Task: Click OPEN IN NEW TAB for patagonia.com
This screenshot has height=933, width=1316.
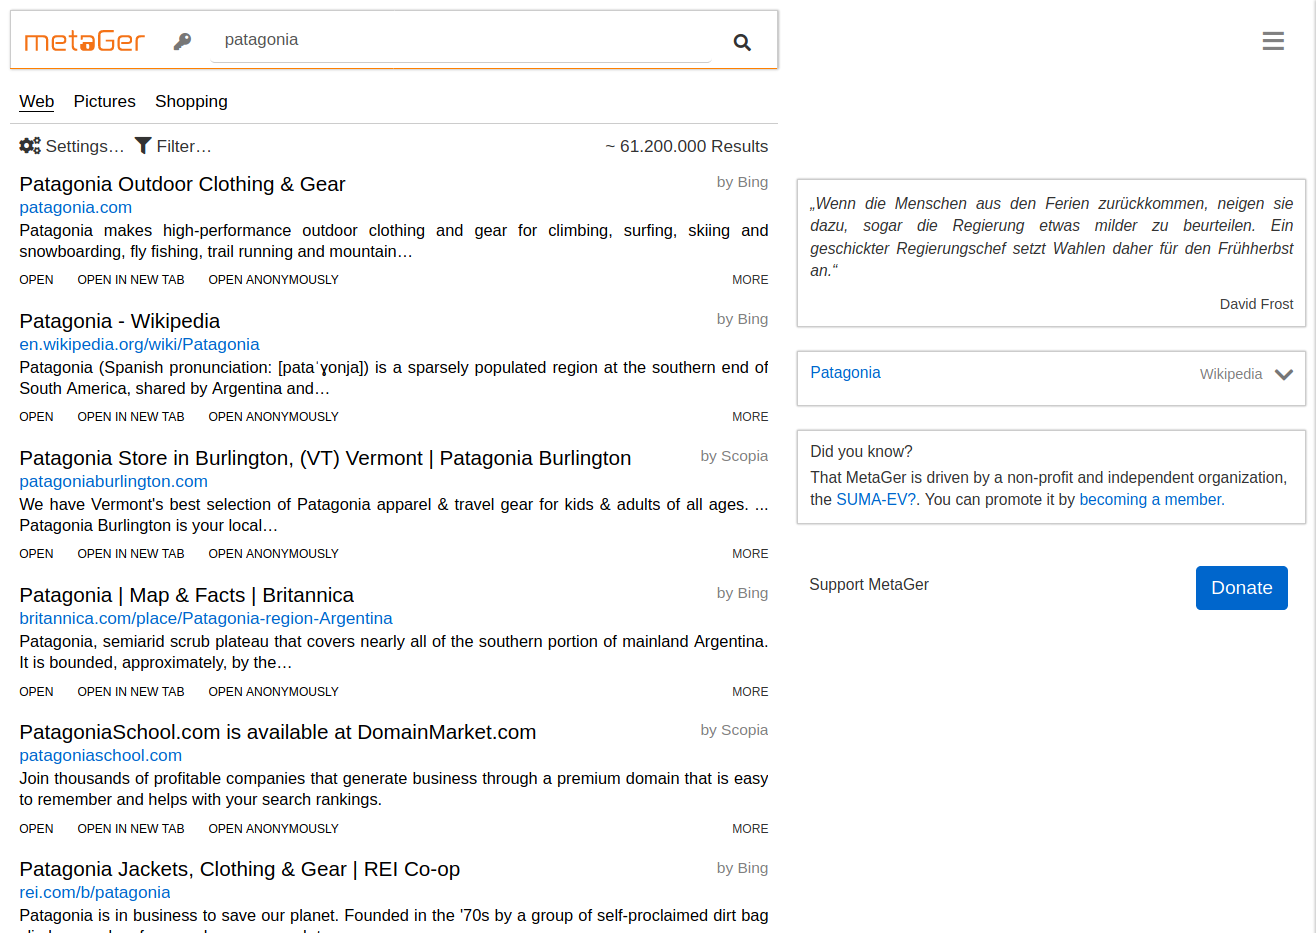Action: [131, 280]
